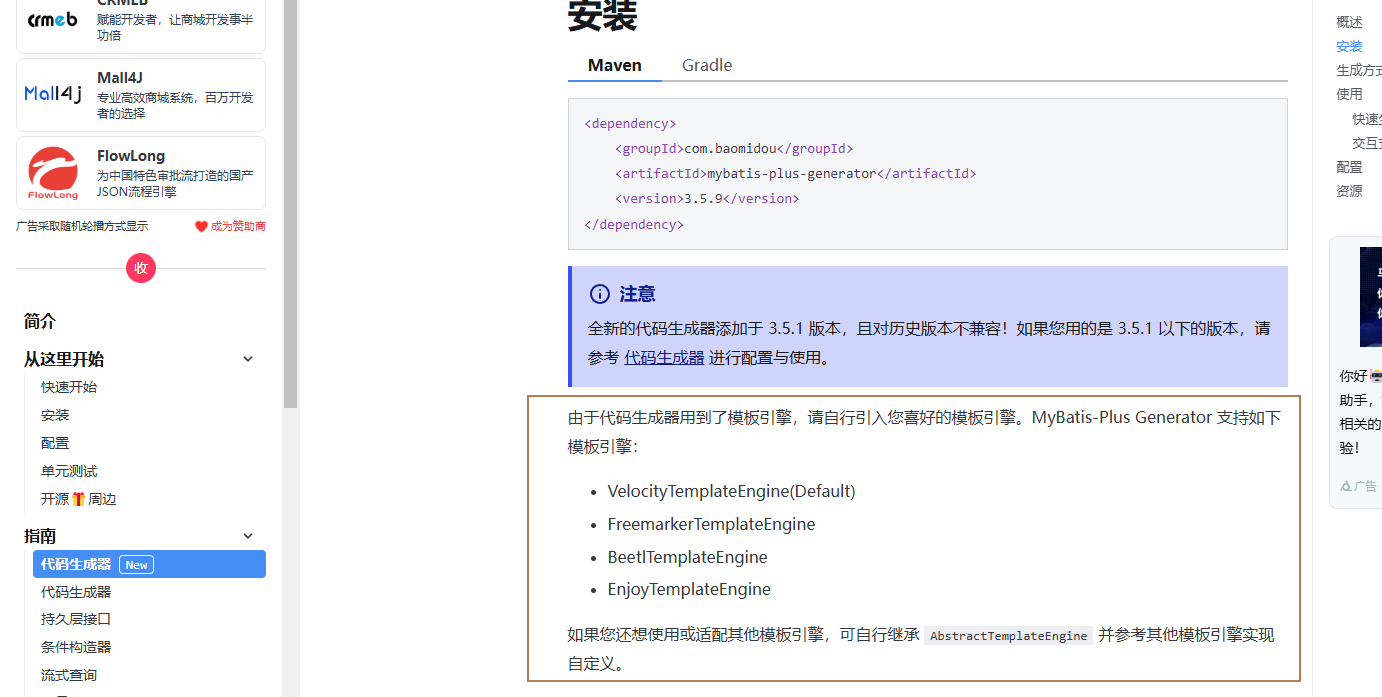
Task: Collapse the 从这里开始 section chevron
Action: tap(248, 359)
